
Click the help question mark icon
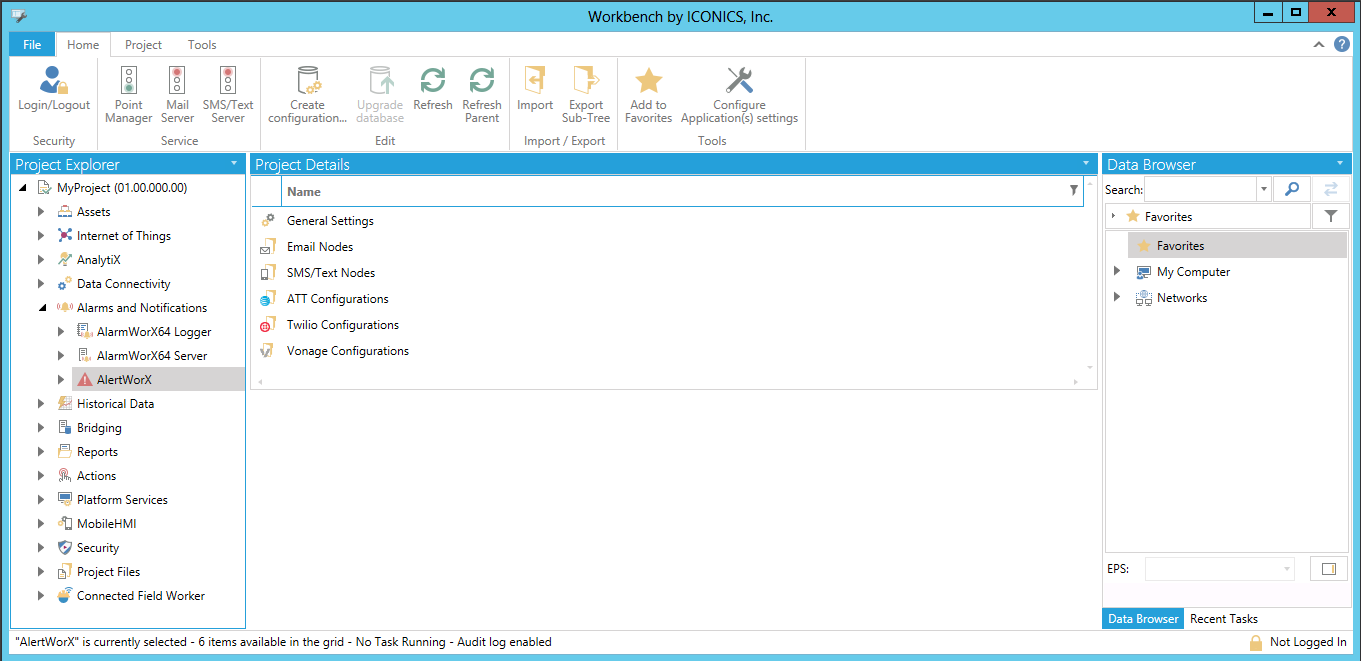click(x=1341, y=44)
